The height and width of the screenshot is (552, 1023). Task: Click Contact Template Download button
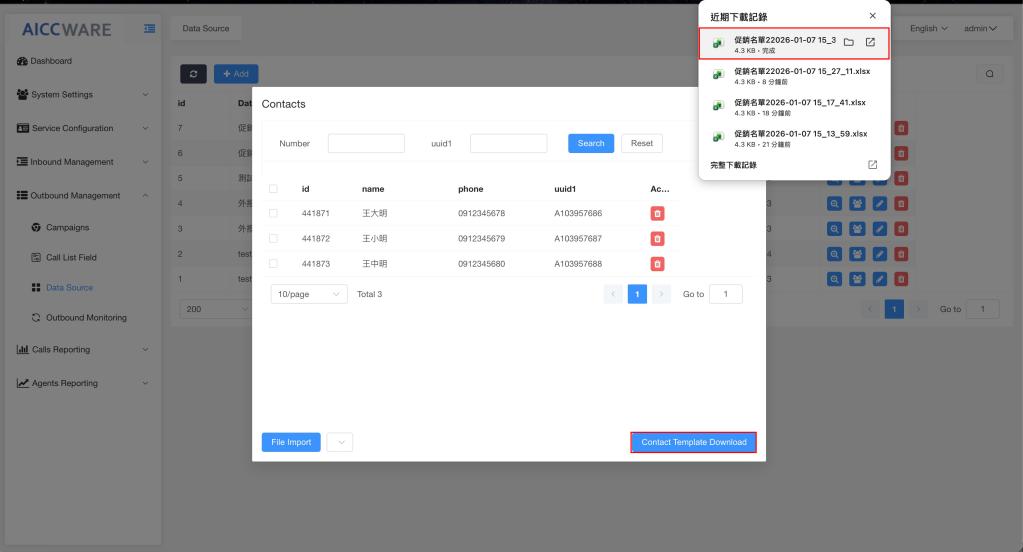point(694,442)
